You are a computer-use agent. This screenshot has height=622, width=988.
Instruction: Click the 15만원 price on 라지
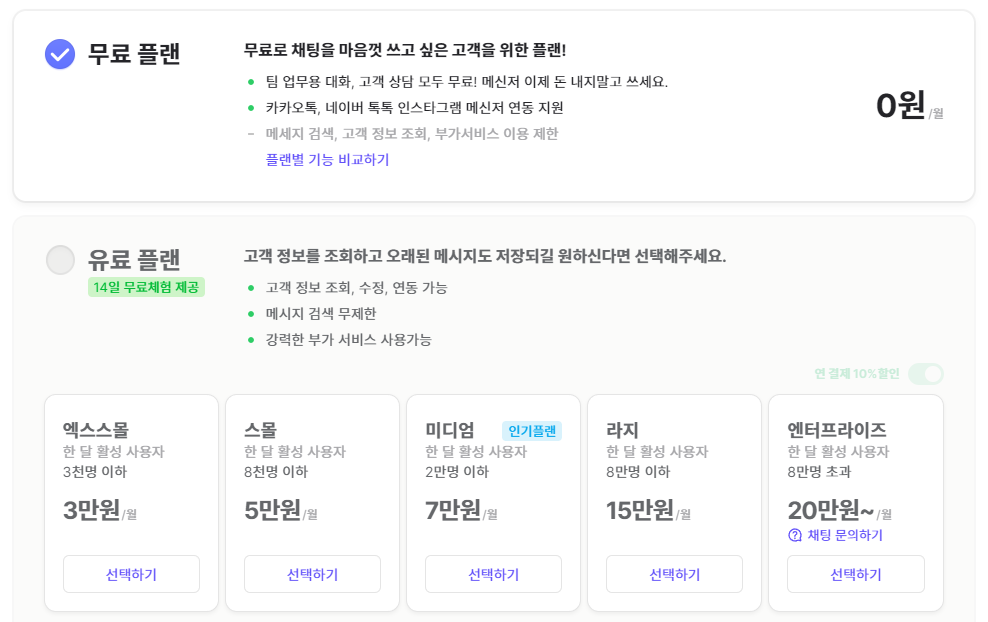pyautogui.click(x=640, y=510)
